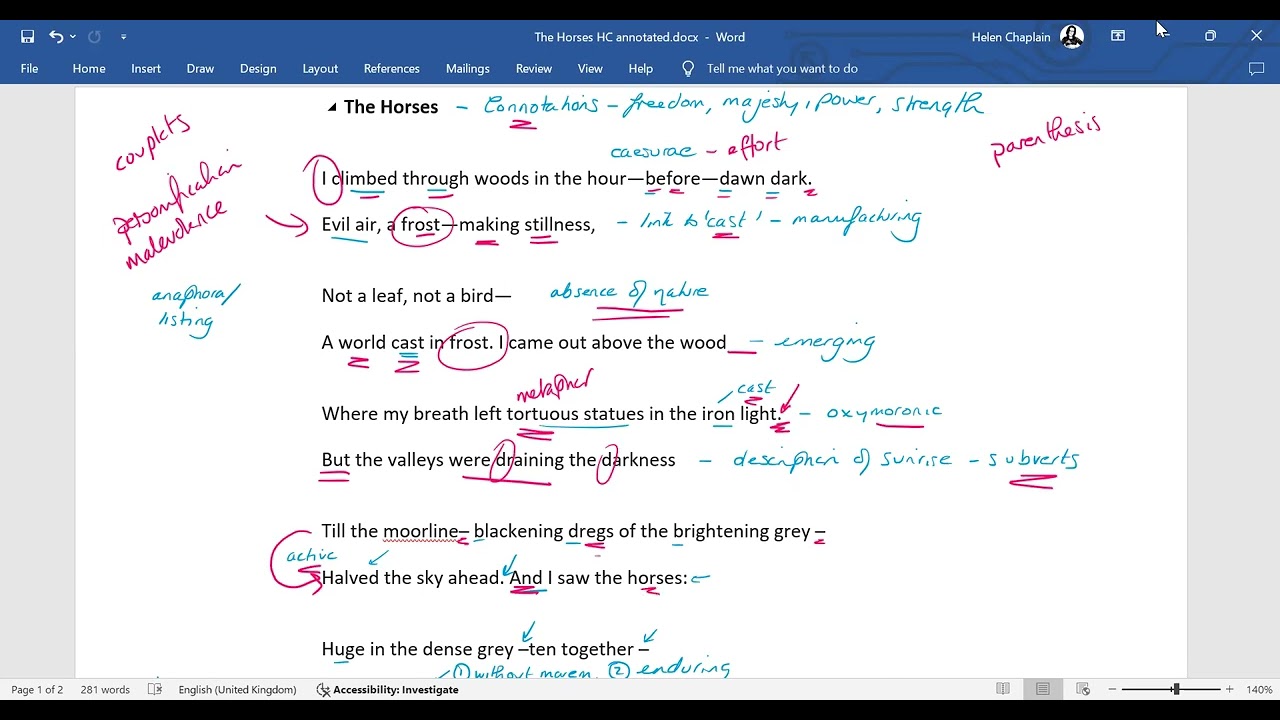The image size is (1280, 720).
Task: Click the Save icon in the title bar
Action: [28, 37]
